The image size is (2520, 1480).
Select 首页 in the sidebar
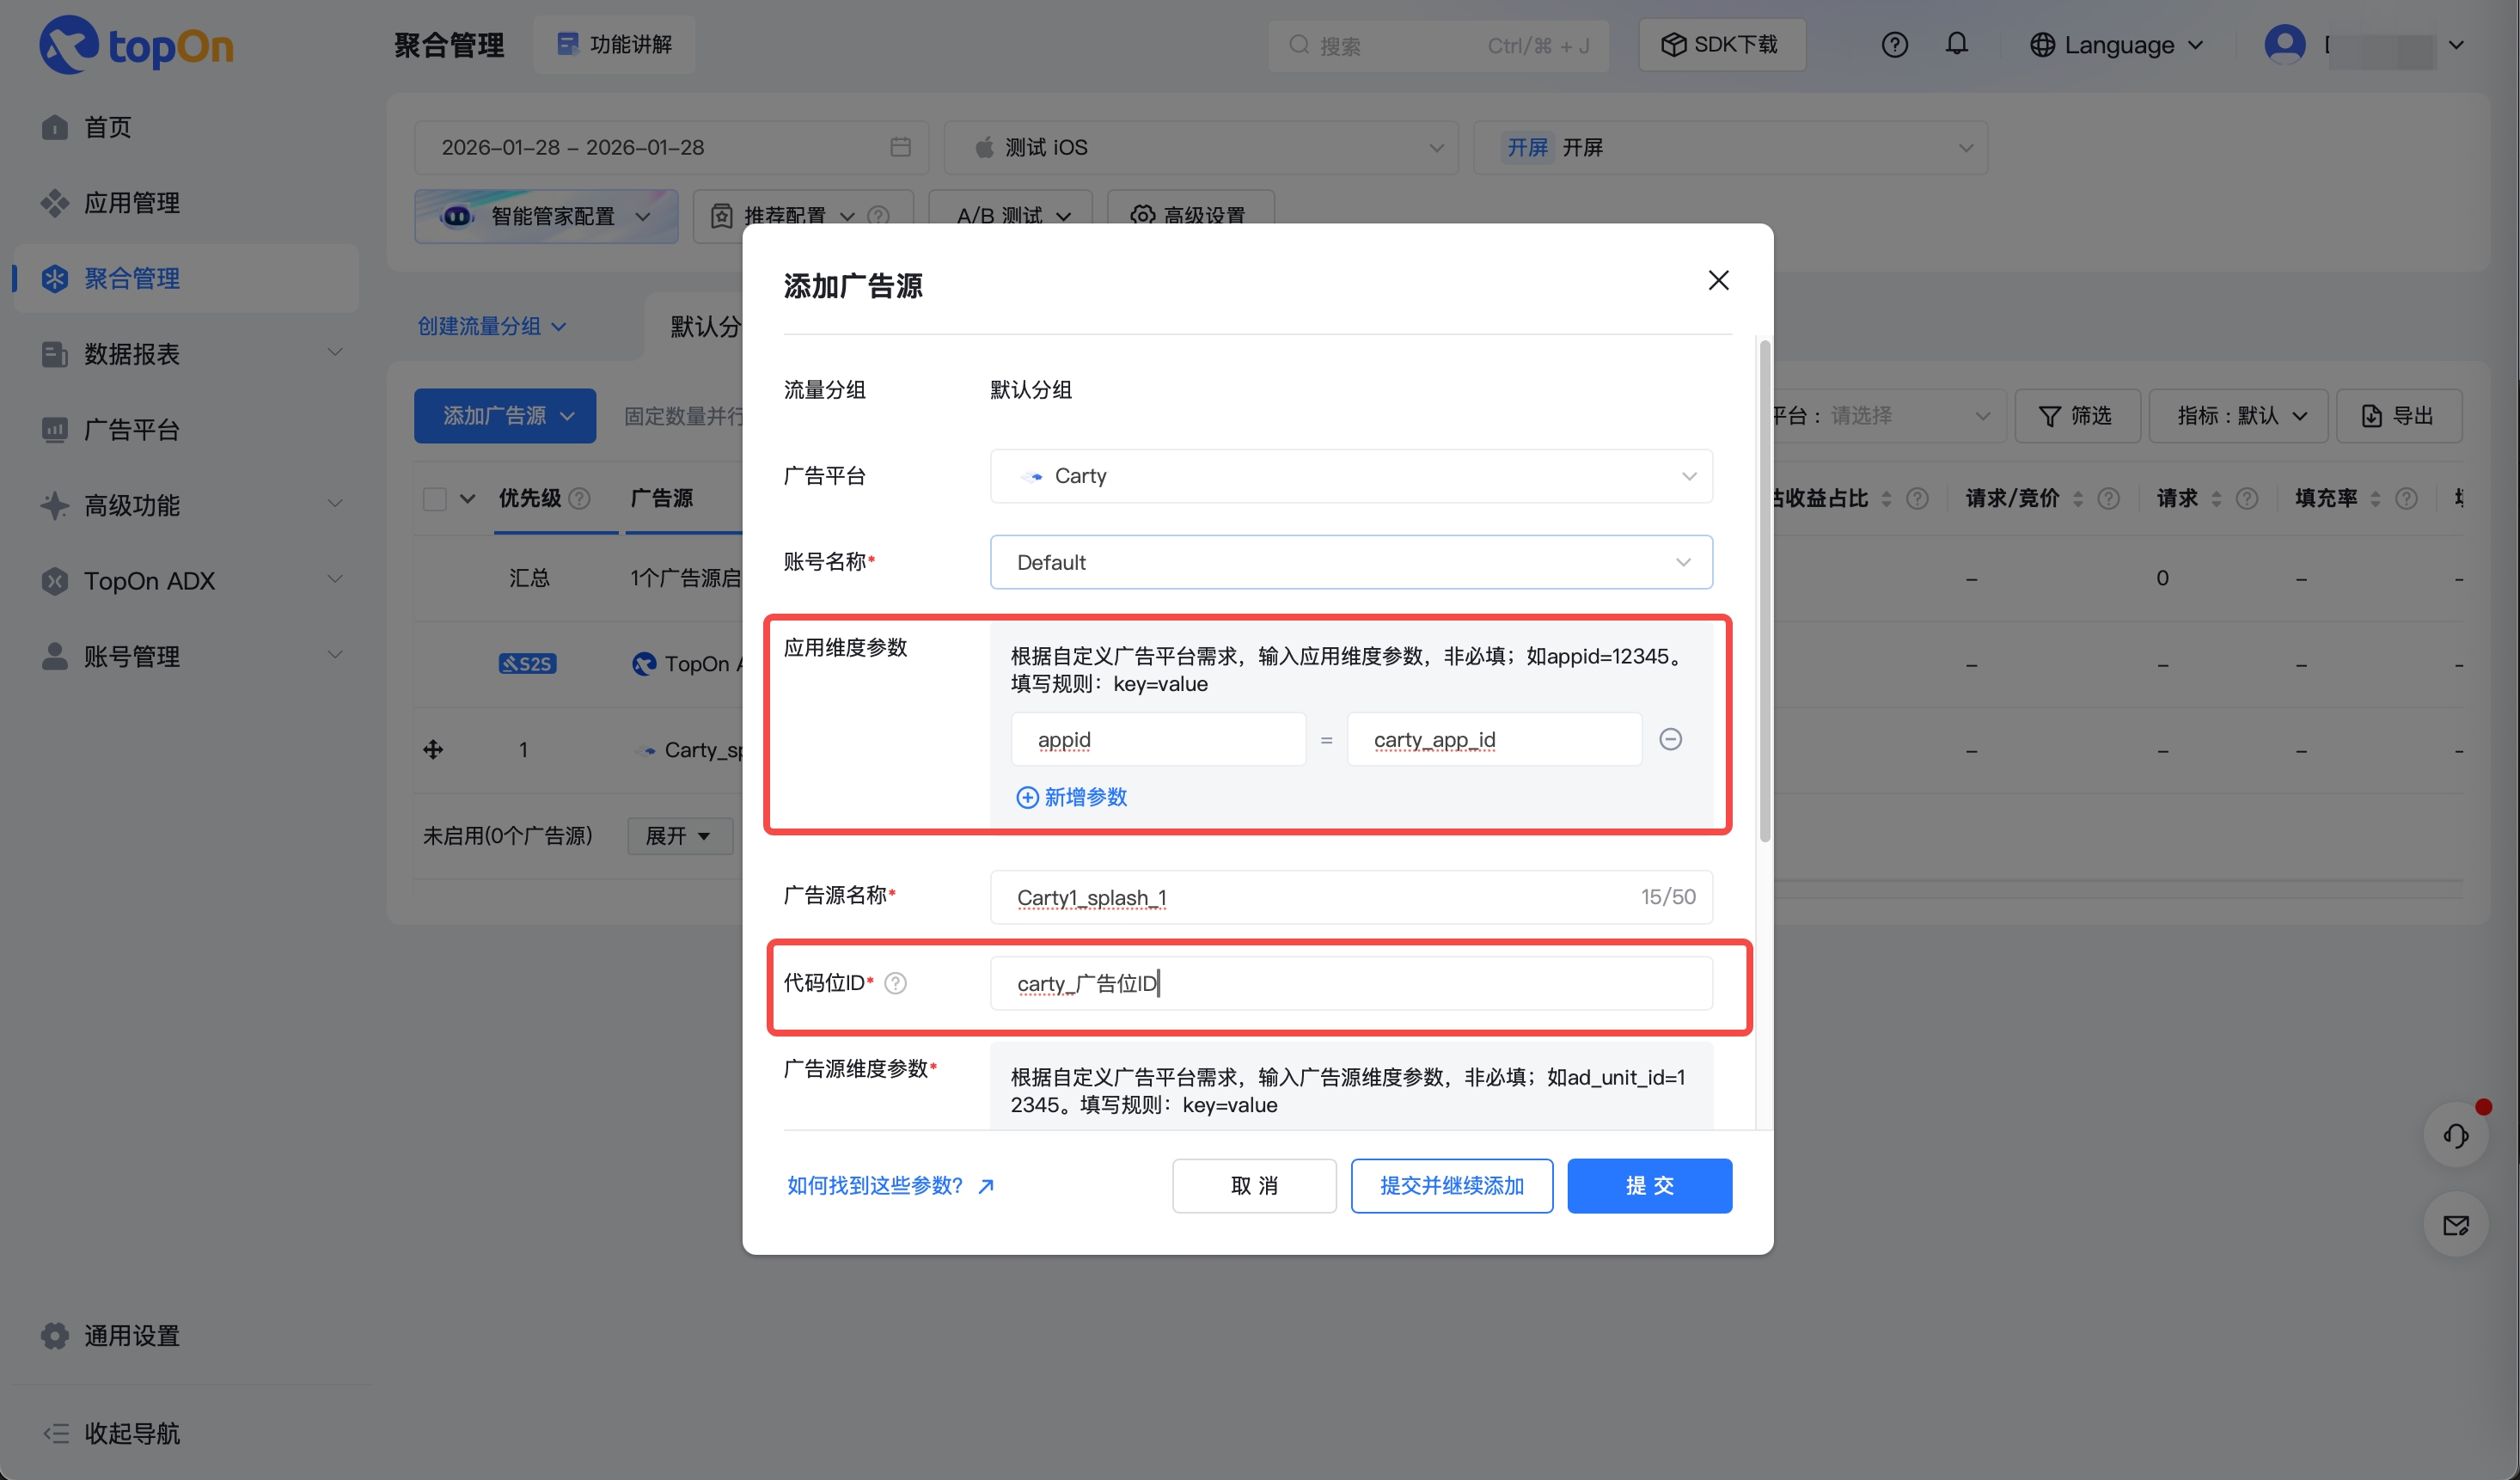pyautogui.click(x=107, y=127)
